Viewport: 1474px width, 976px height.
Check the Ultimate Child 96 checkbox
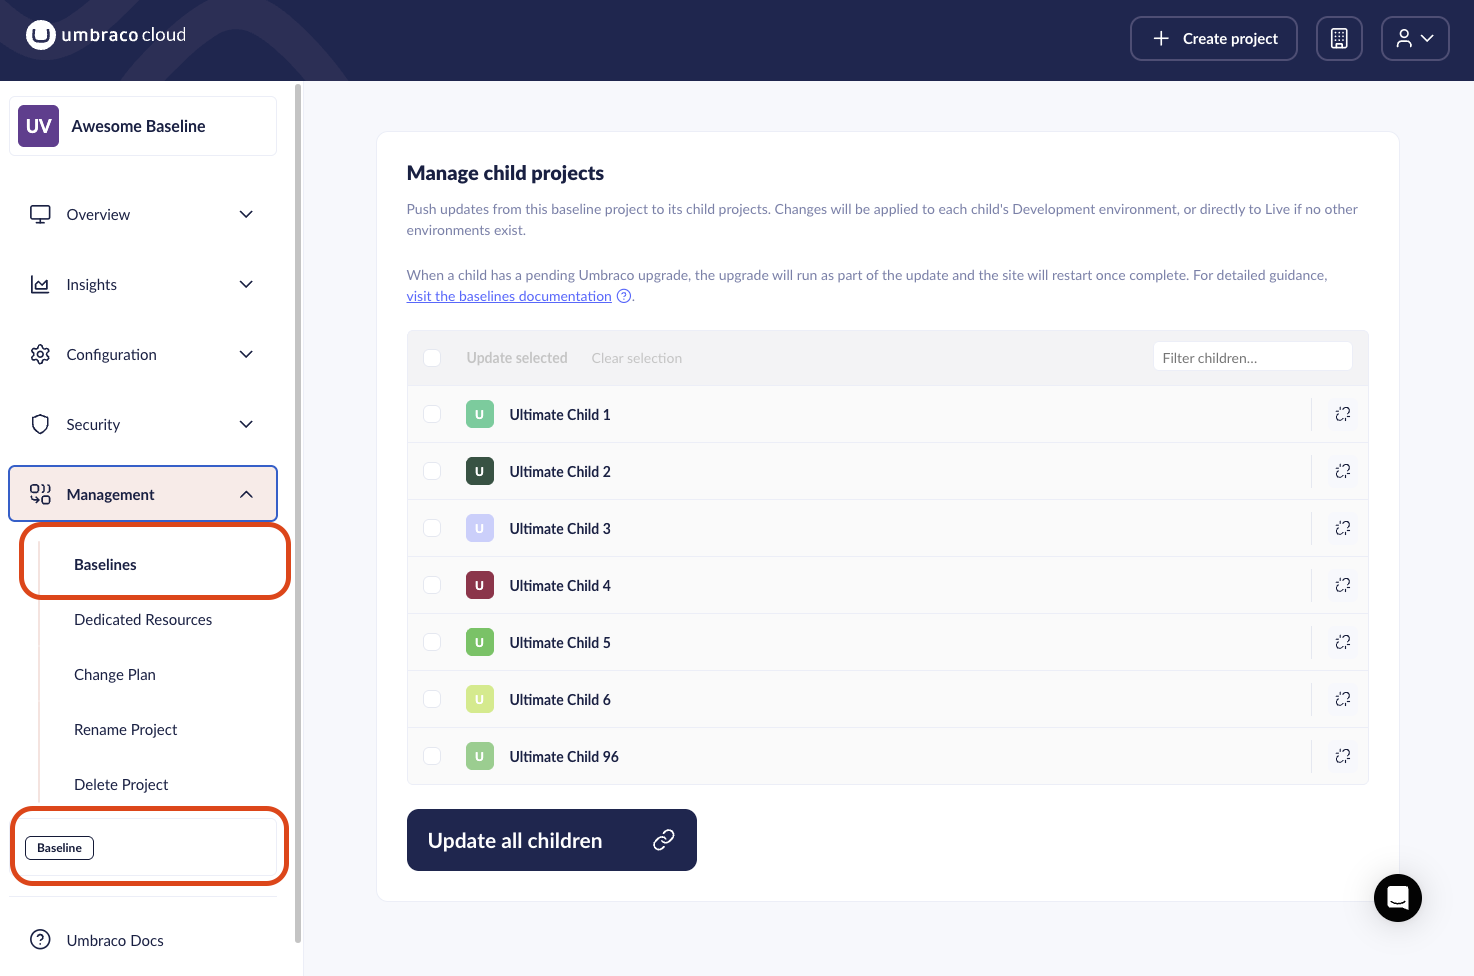click(x=432, y=756)
